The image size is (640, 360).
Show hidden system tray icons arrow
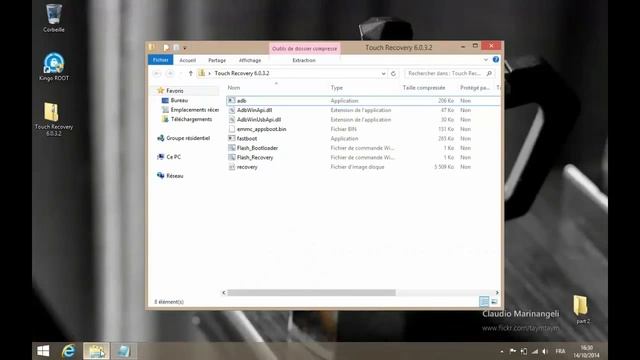tap(502, 351)
